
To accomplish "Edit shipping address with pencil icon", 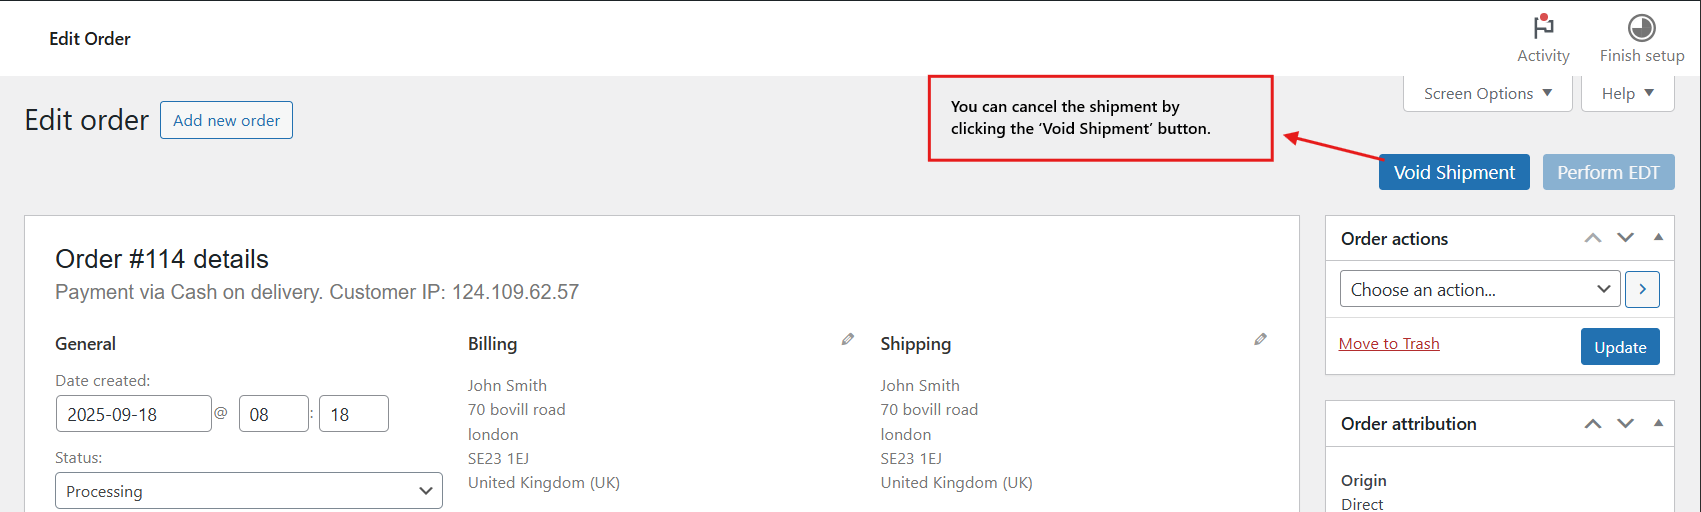I will pyautogui.click(x=1260, y=340).
